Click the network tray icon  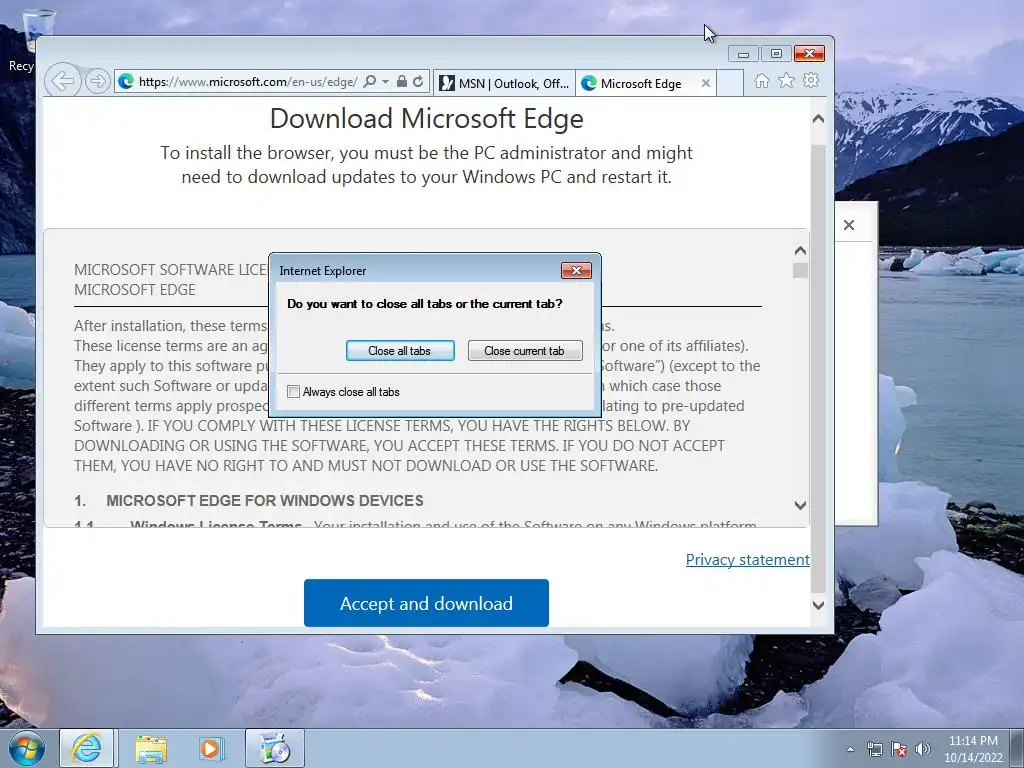(x=874, y=749)
